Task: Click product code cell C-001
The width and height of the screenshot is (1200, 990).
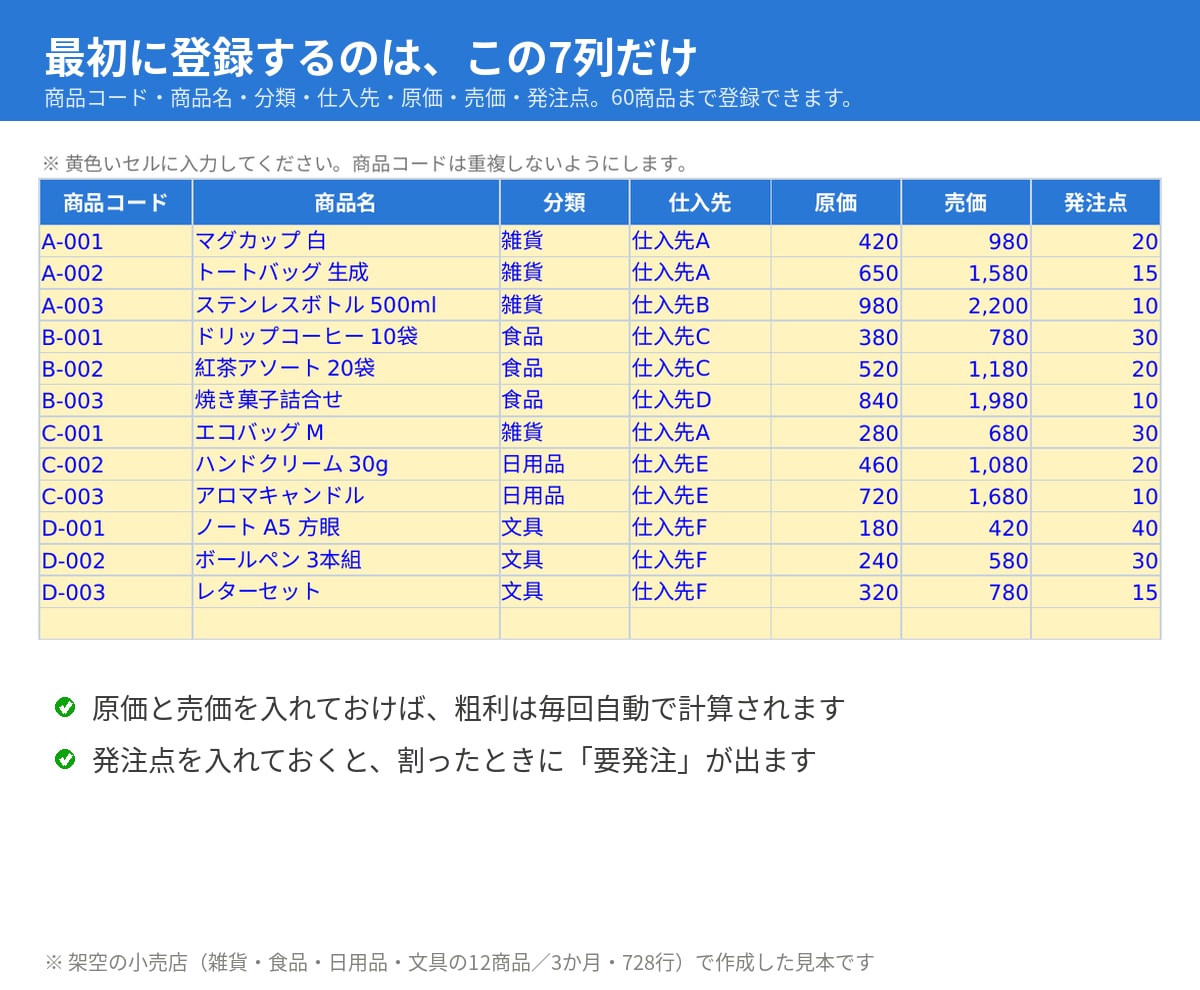Action: coord(116,433)
